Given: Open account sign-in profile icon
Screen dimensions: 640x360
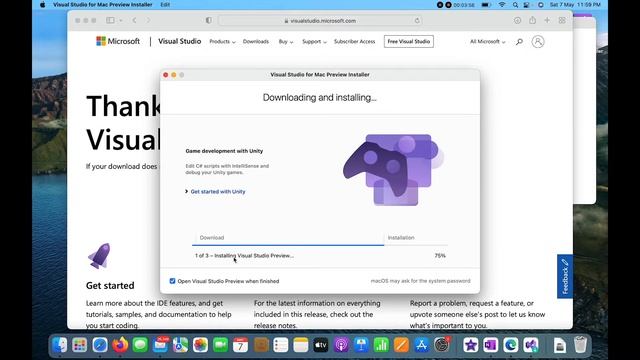Looking at the screenshot, I should pos(538,42).
